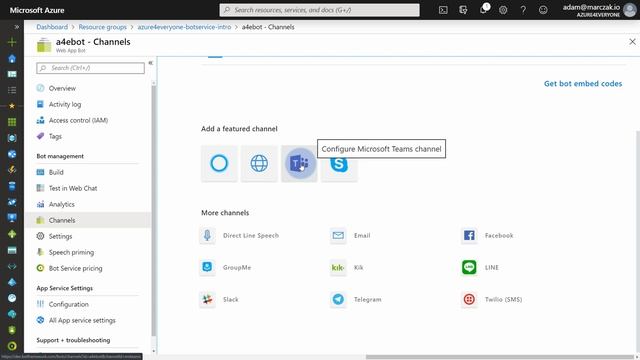Collapse the resource menu panel

[x=151, y=63]
